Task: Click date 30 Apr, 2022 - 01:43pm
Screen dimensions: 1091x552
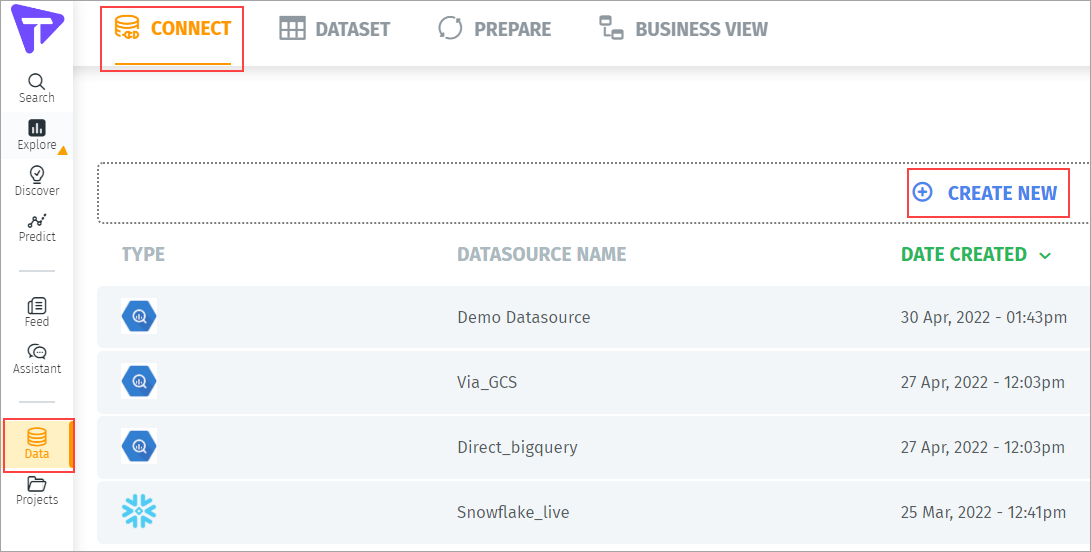Action: tap(984, 317)
